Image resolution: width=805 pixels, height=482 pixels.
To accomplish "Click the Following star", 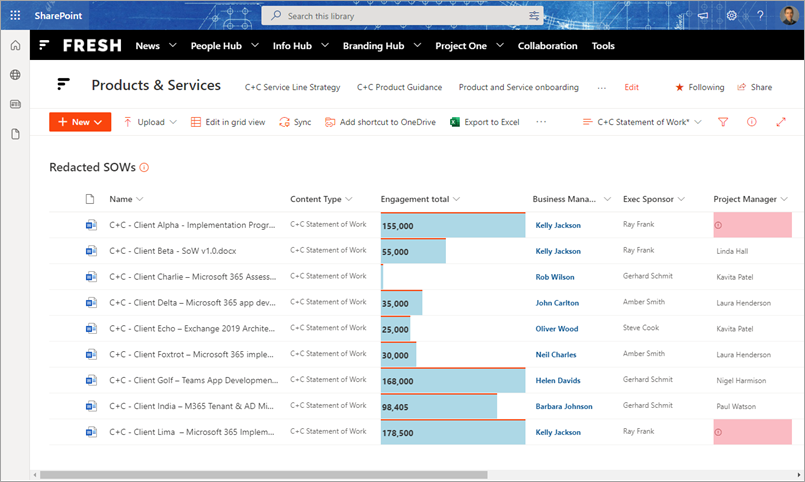I will 679,87.
